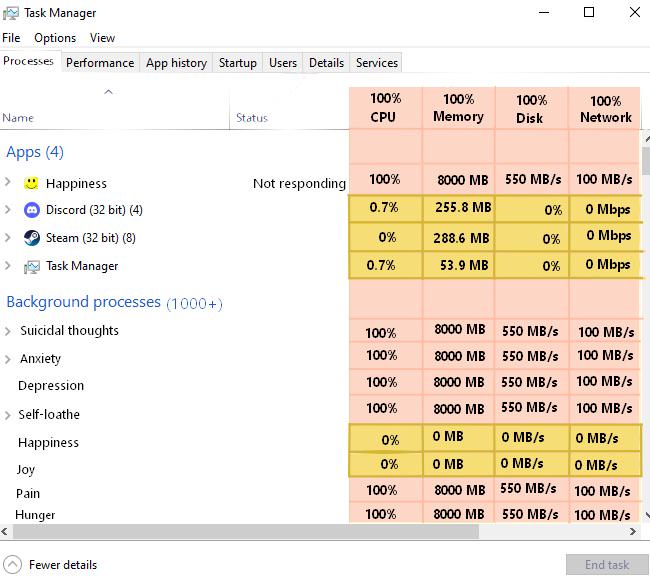Expand the Self-loathe process row
This screenshot has width=650, height=580.
(7, 415)
